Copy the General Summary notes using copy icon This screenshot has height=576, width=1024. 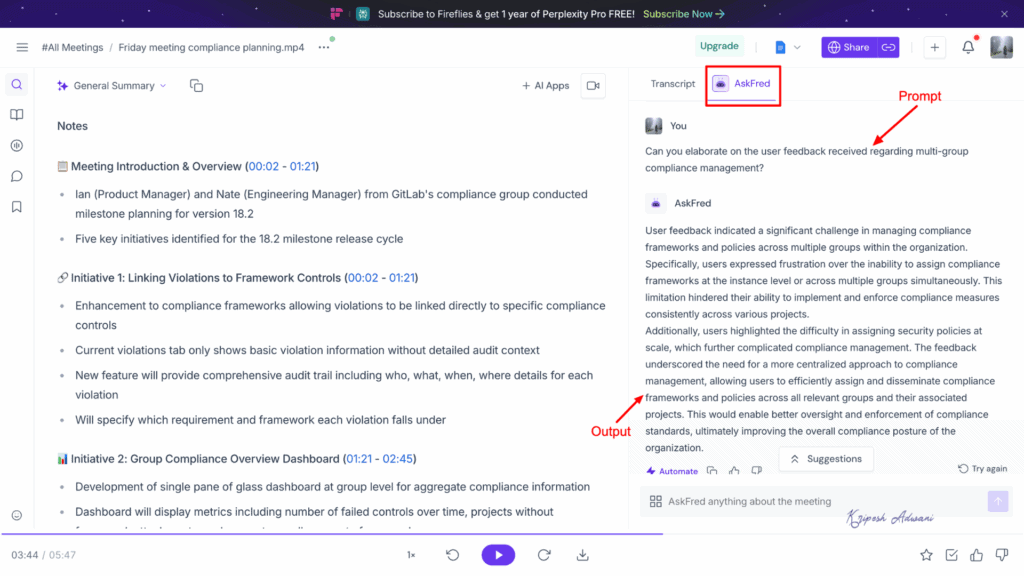[x=196, y=85]
